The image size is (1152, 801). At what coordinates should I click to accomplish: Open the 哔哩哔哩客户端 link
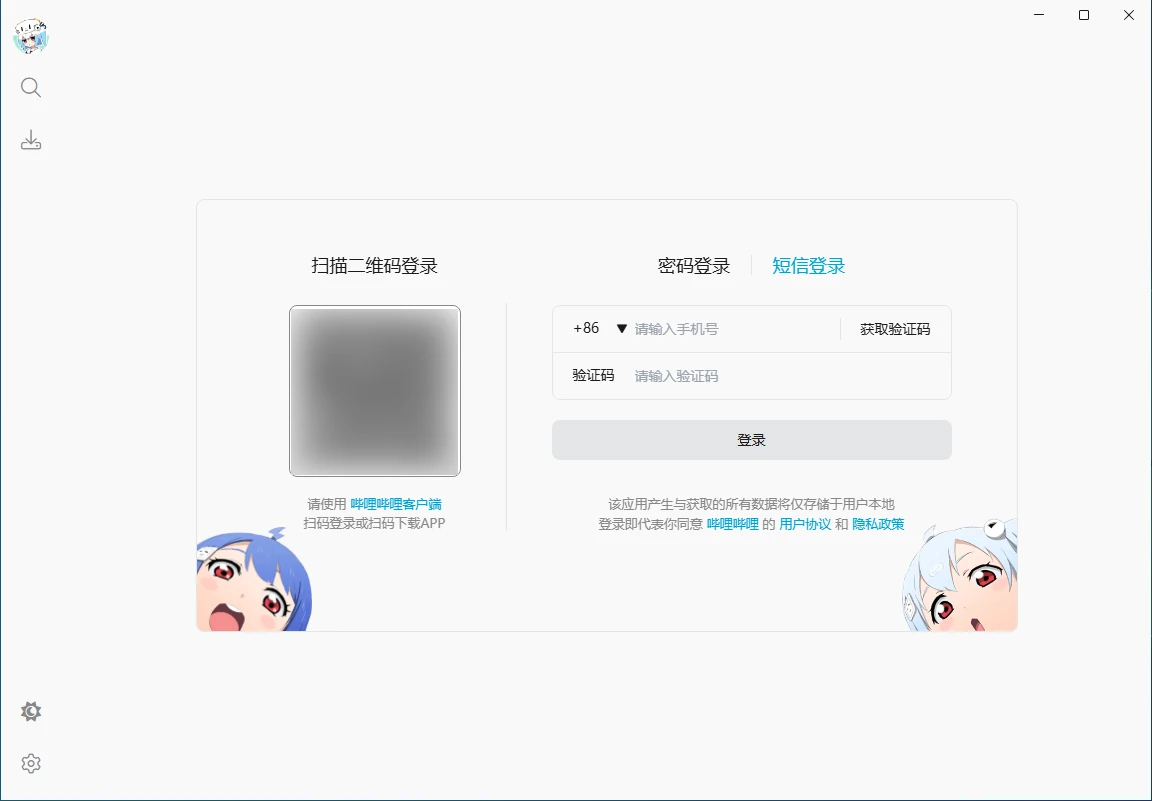(396, 505)
